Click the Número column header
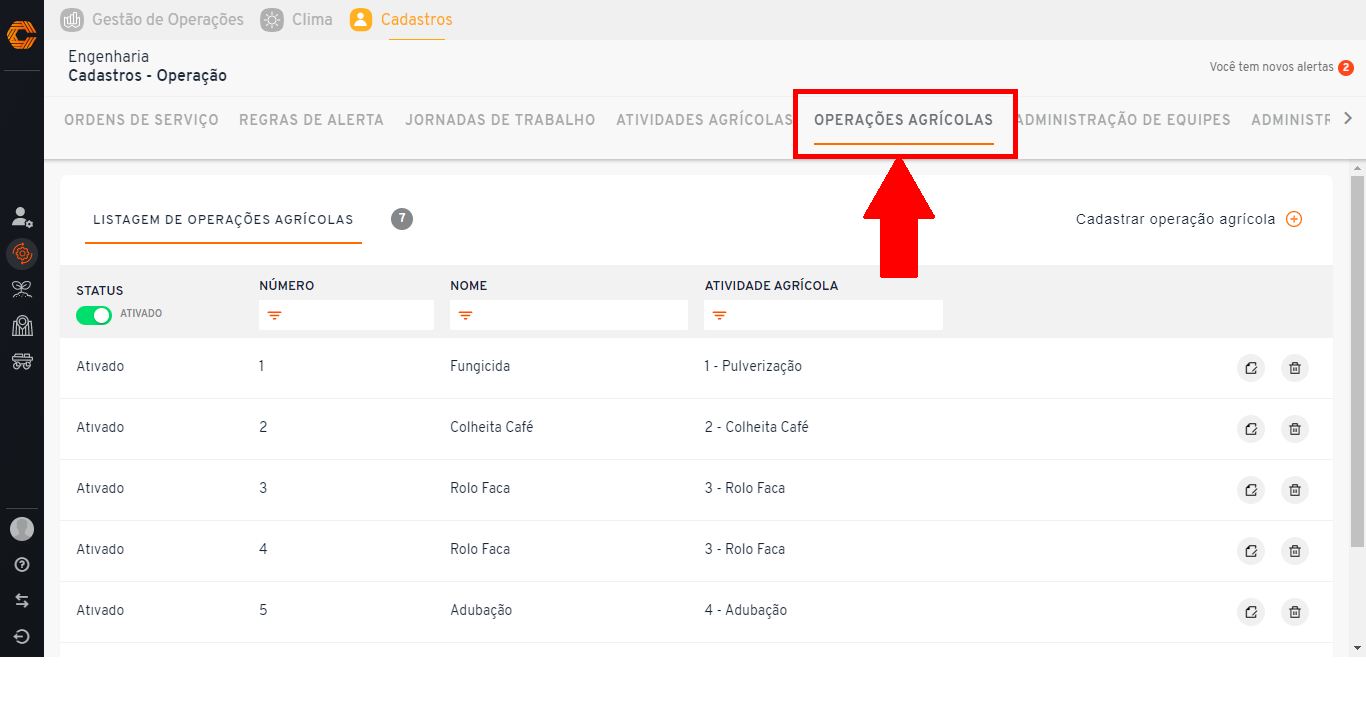Screen dimensions: 1366x728 pos(287,286)
